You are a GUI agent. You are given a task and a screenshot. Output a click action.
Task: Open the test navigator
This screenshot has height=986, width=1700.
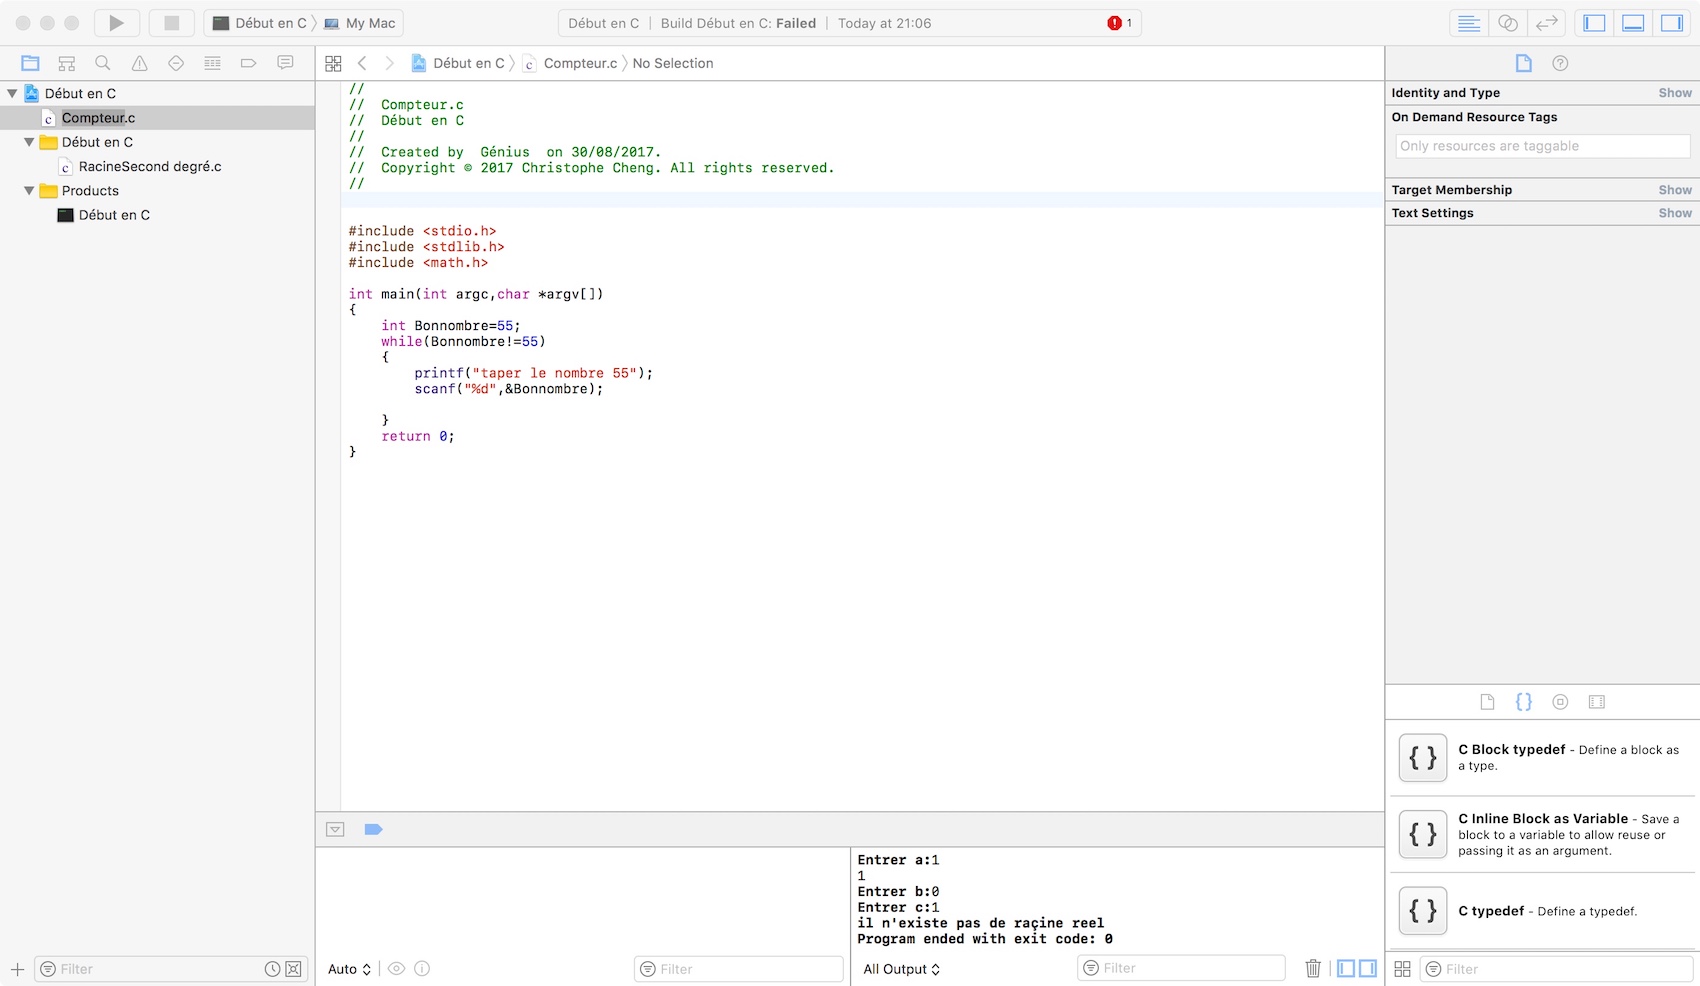(176, 63)
